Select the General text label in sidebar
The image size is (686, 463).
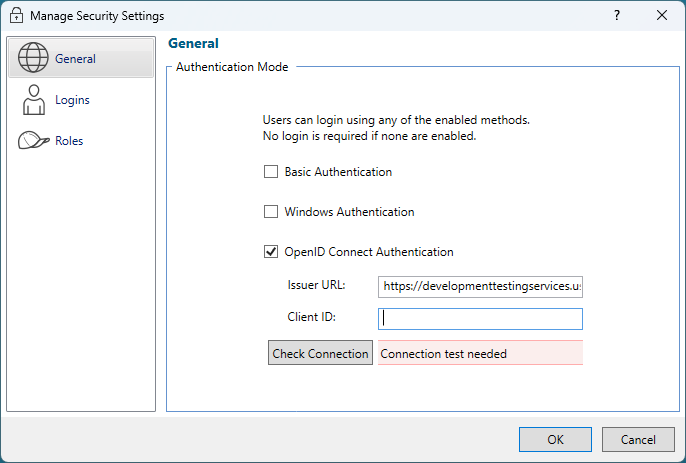pos(76,59)
